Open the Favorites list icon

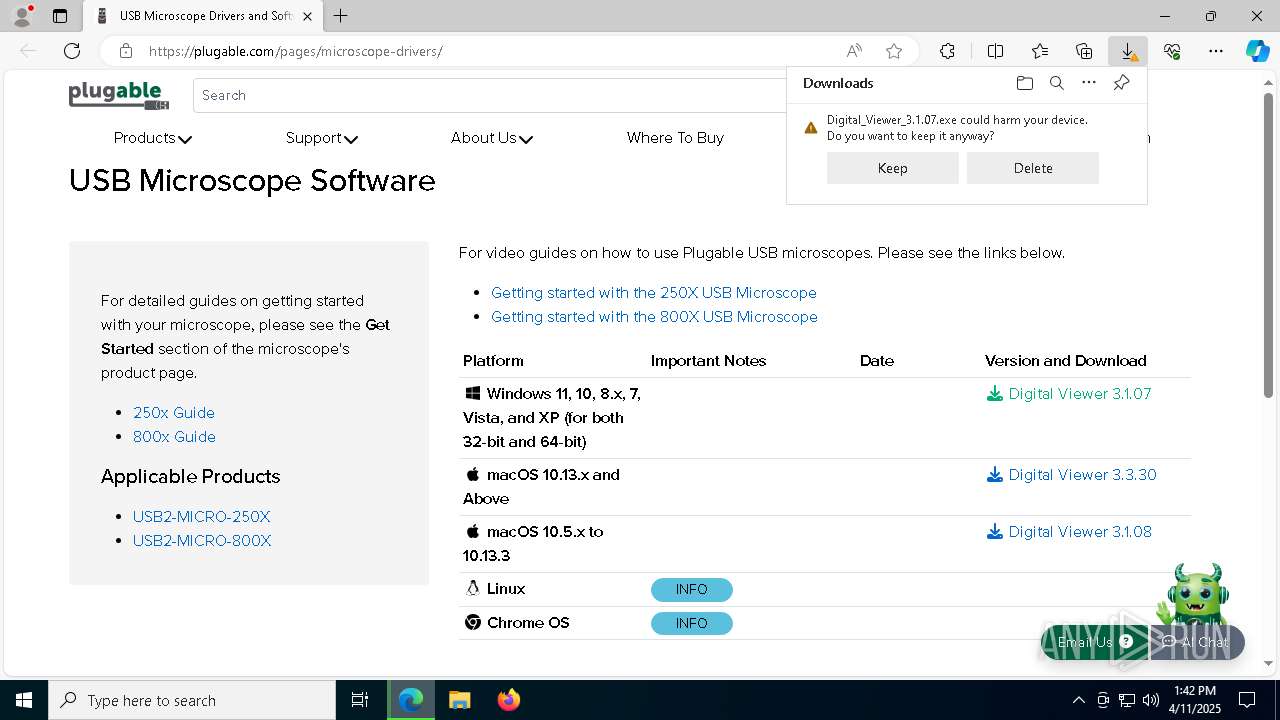point(1040,51)
